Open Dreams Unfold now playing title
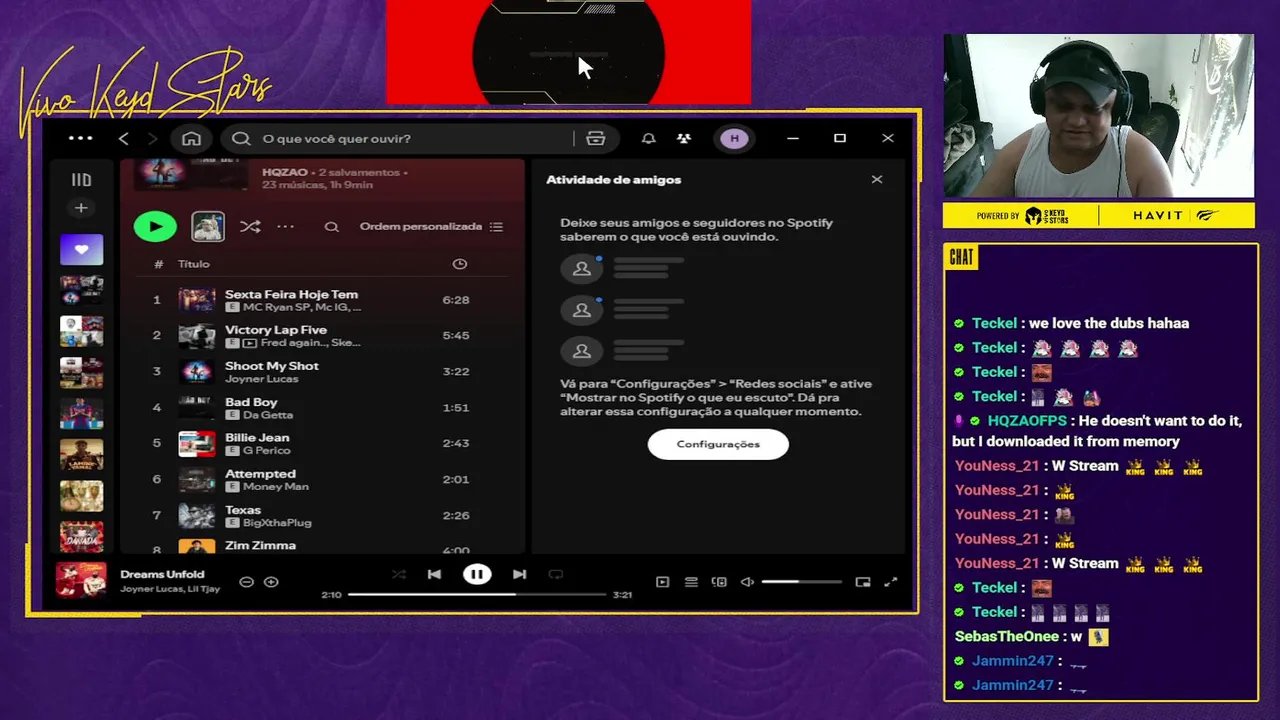1280x720 pixels. [x=162, y=574]
